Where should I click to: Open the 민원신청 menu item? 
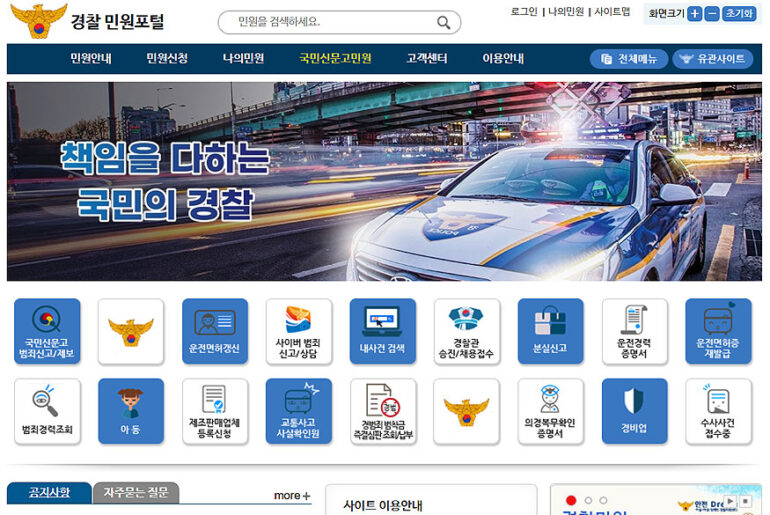pyautogui.click(x=167, y=58)
